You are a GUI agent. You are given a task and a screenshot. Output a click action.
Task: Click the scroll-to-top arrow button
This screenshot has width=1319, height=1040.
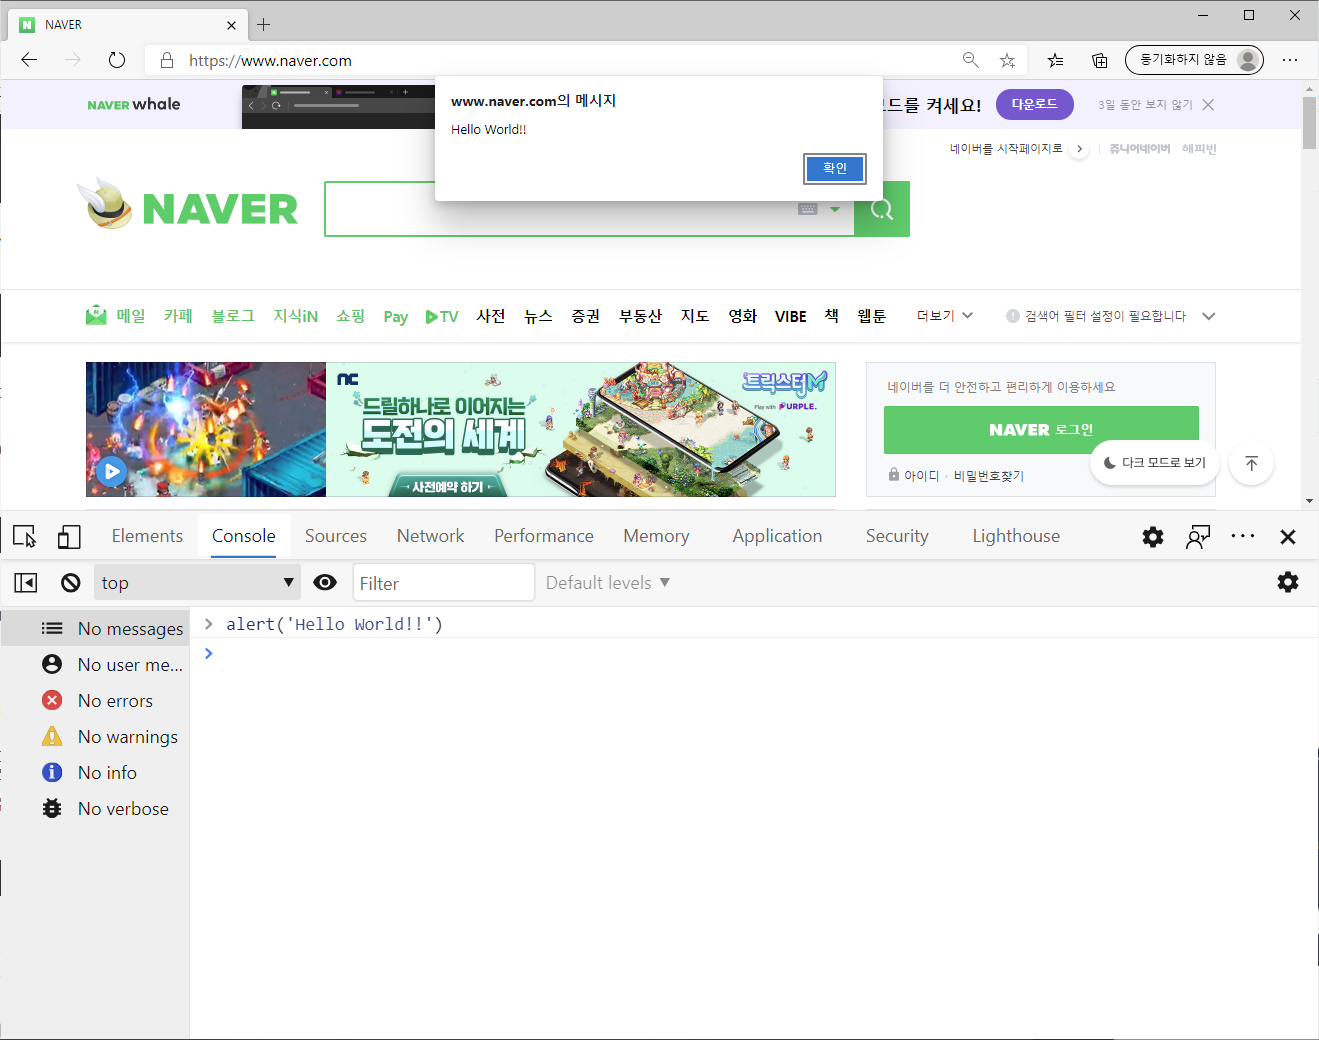tap(1251, 463)
